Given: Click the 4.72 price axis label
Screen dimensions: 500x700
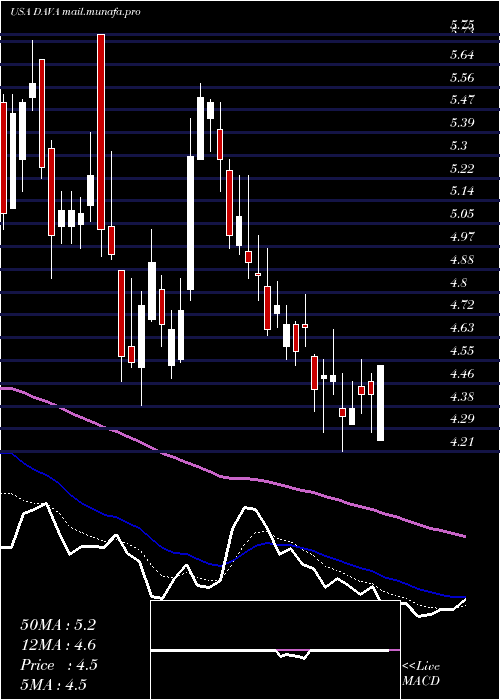Looking at the screenshot, I should point(462,305).
